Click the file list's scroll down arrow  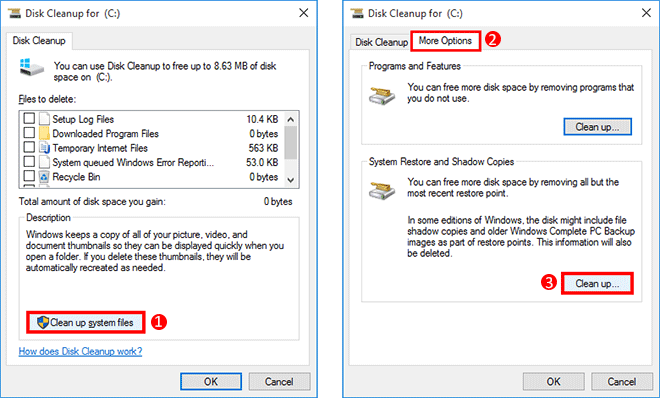290,180
